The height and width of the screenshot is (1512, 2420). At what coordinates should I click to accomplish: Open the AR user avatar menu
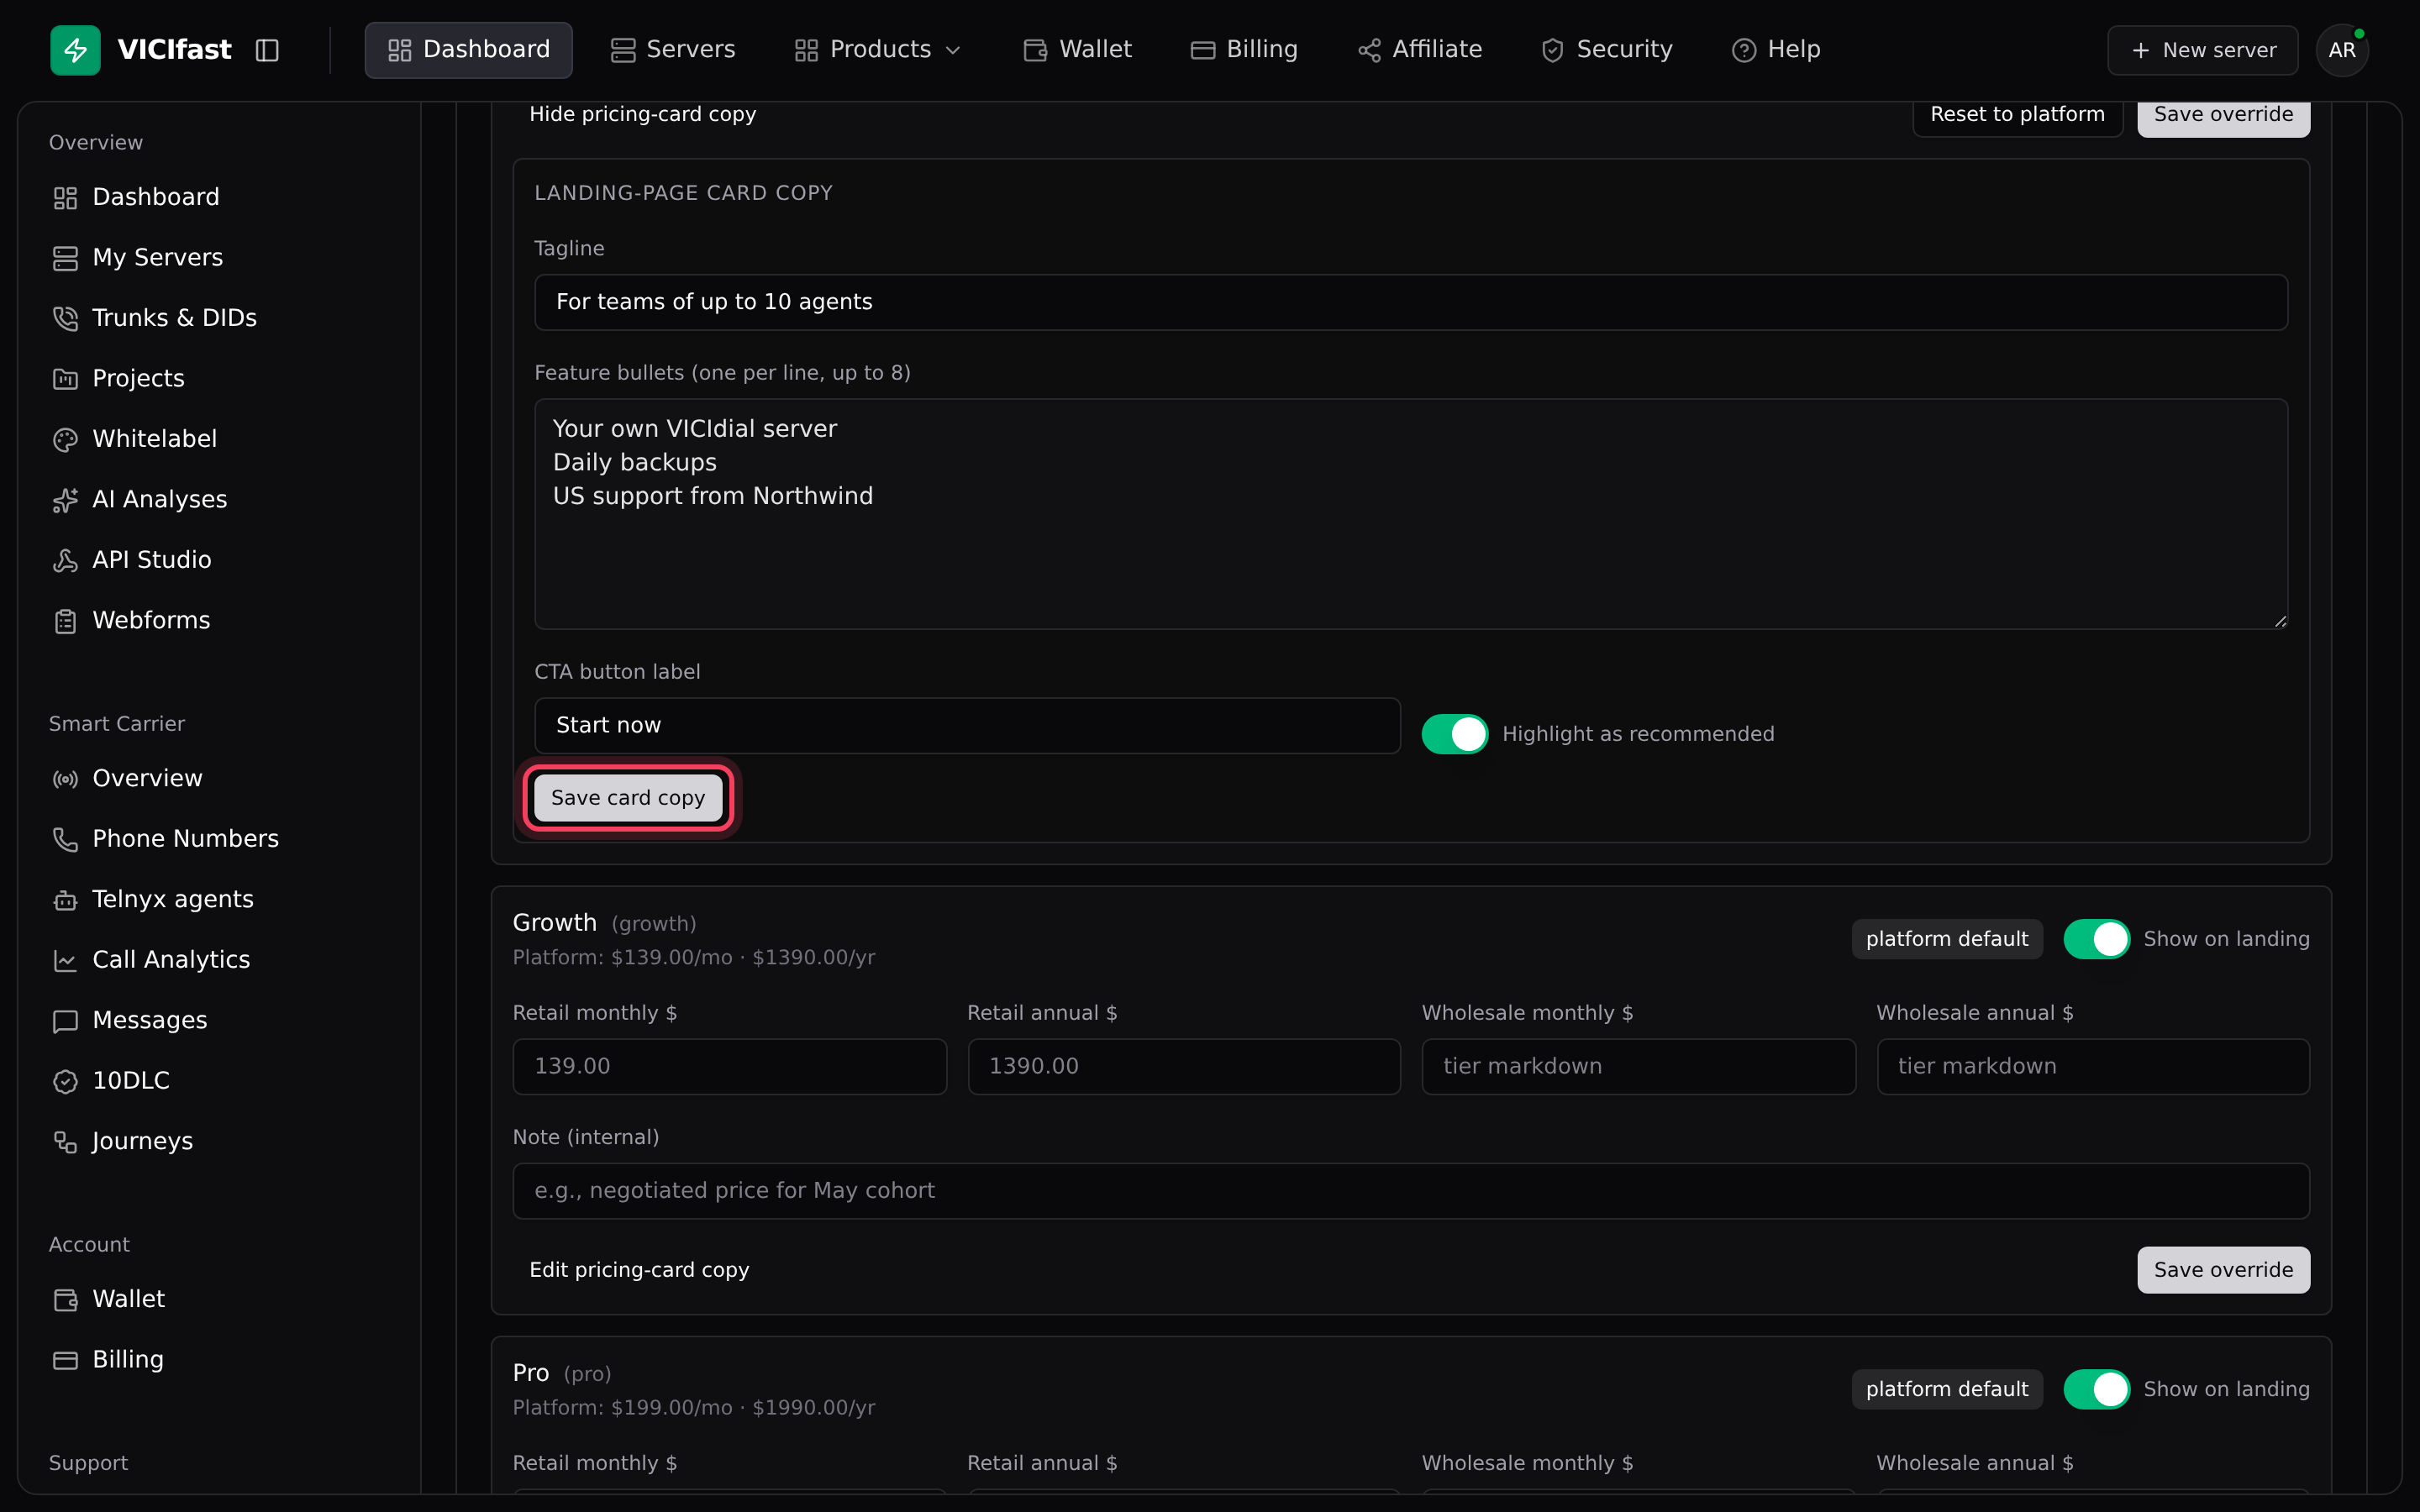click(2342, 50)
